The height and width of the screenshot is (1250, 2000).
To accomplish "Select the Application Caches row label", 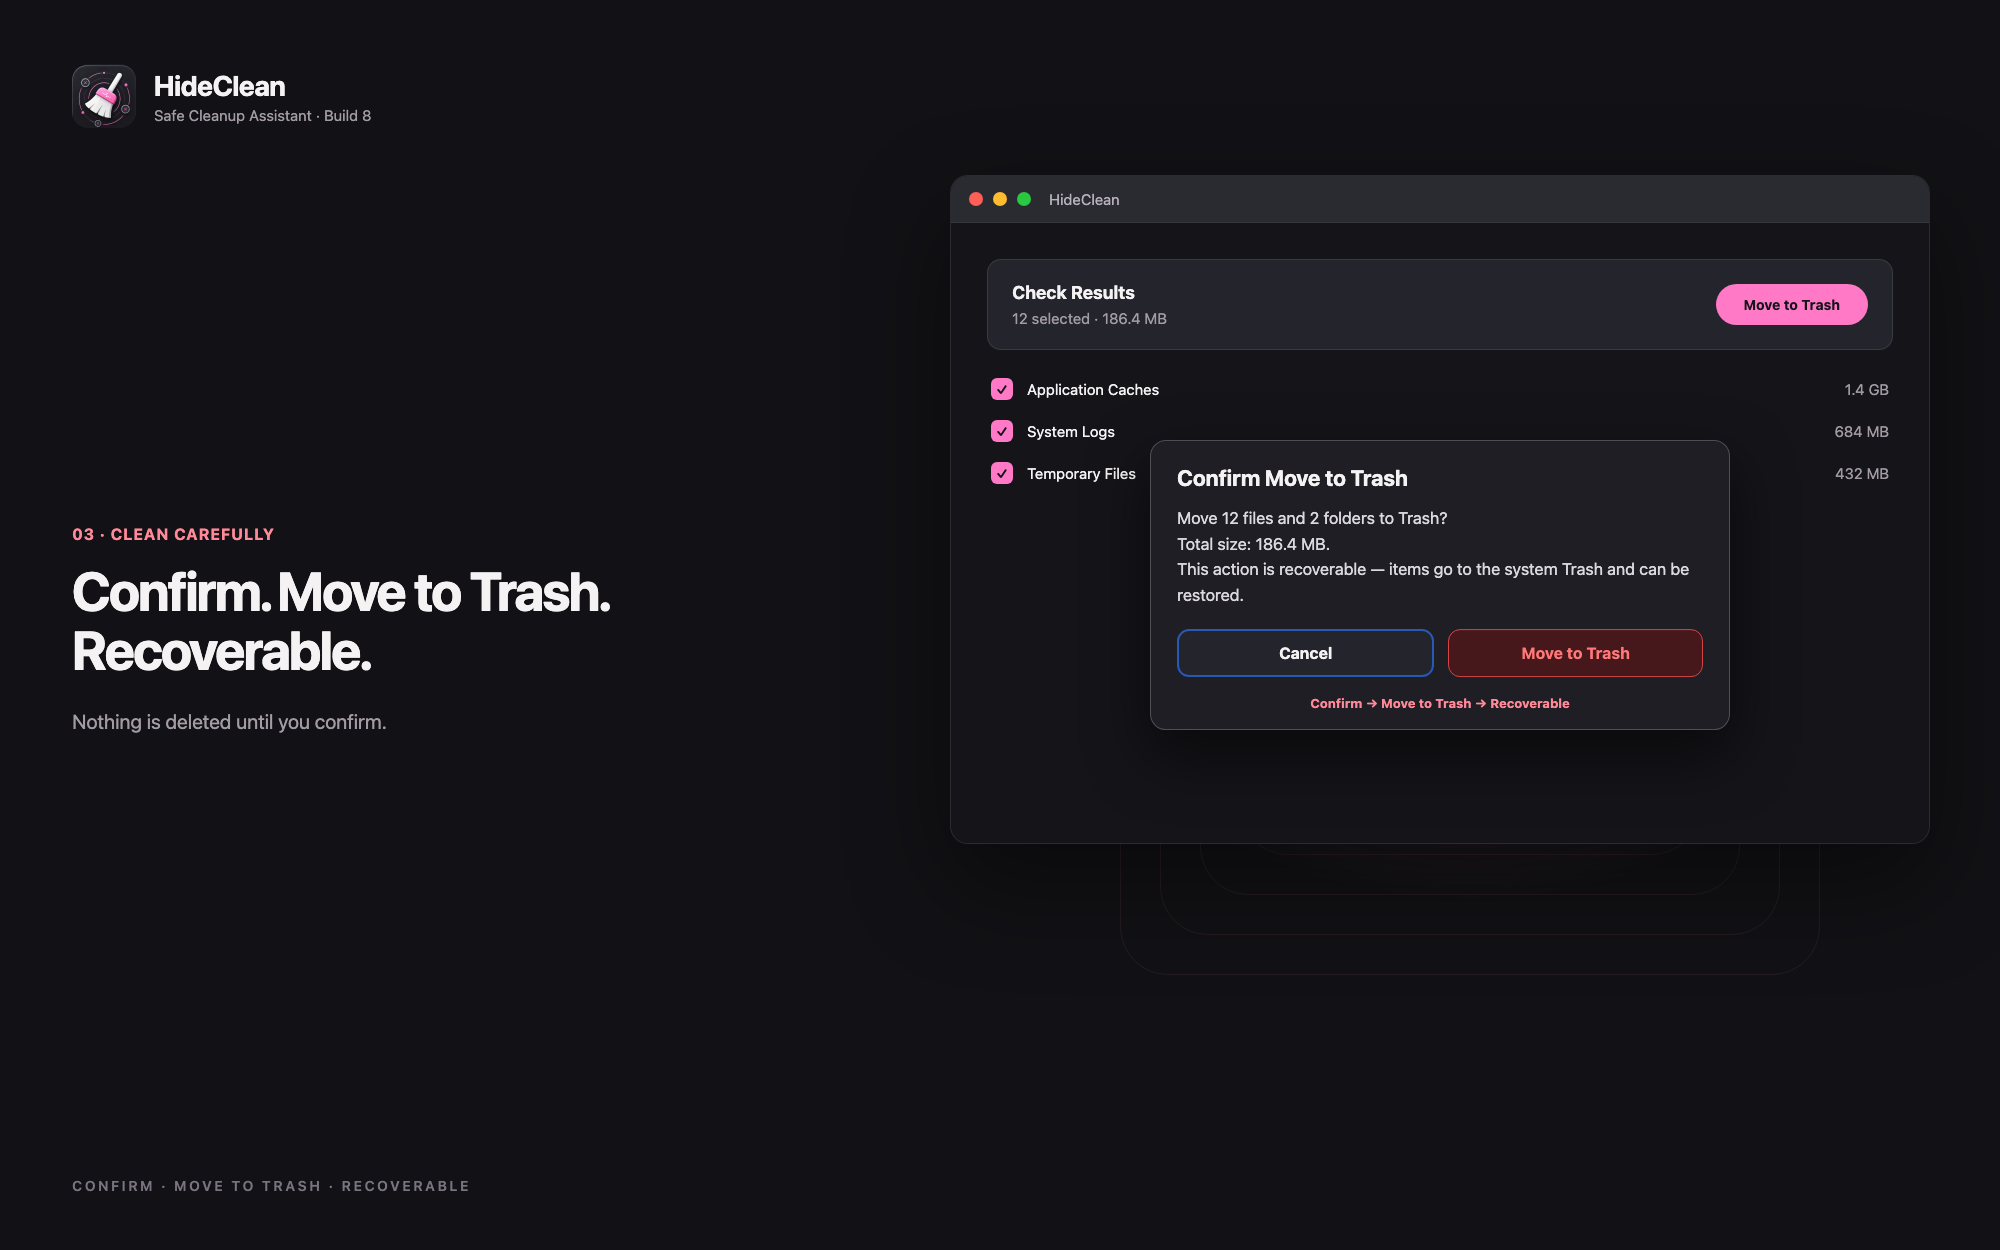I will (x=1093, y=390).
